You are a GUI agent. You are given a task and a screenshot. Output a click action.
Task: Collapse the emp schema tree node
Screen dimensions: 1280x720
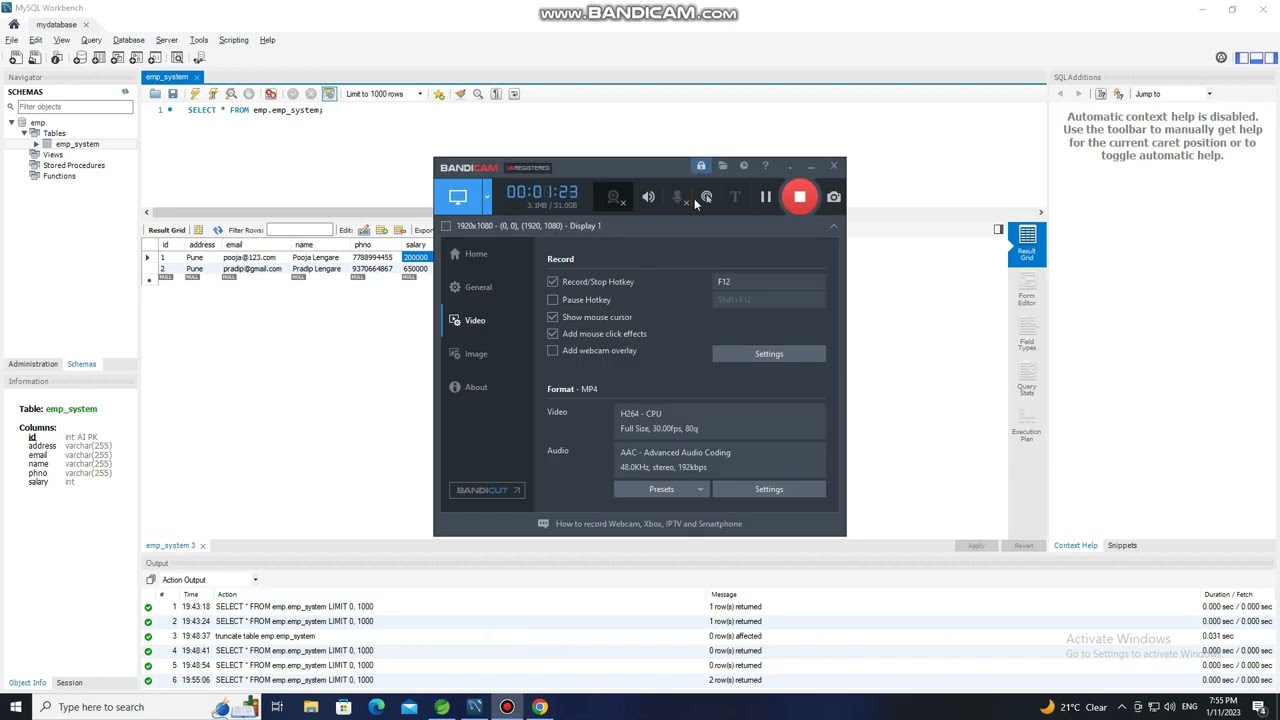pos(11,123)
